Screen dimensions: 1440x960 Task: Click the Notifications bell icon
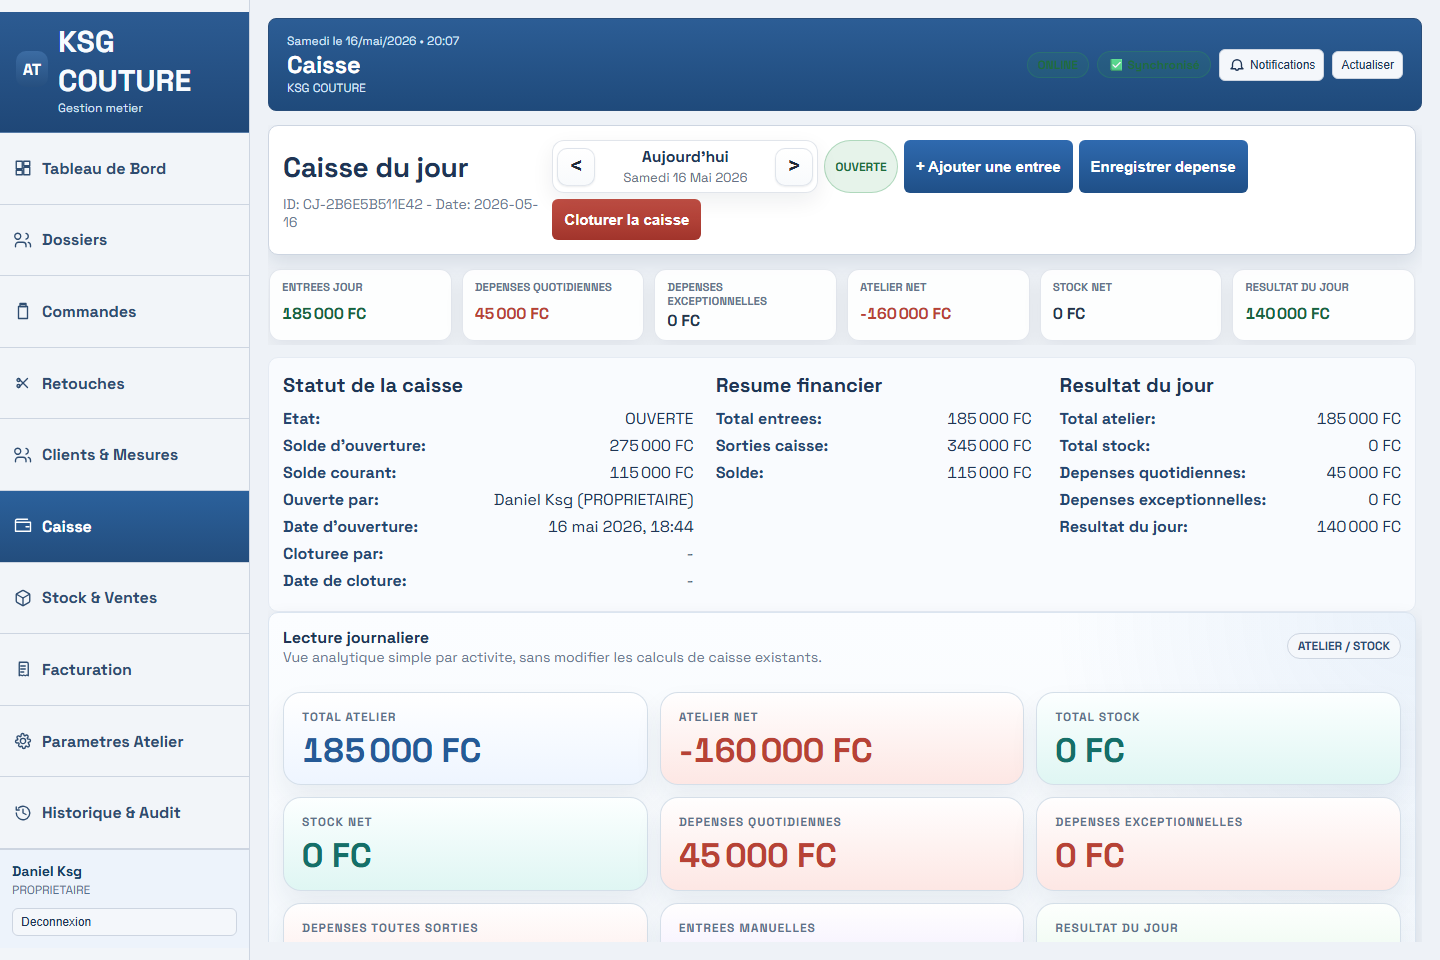click(1237, 65)
